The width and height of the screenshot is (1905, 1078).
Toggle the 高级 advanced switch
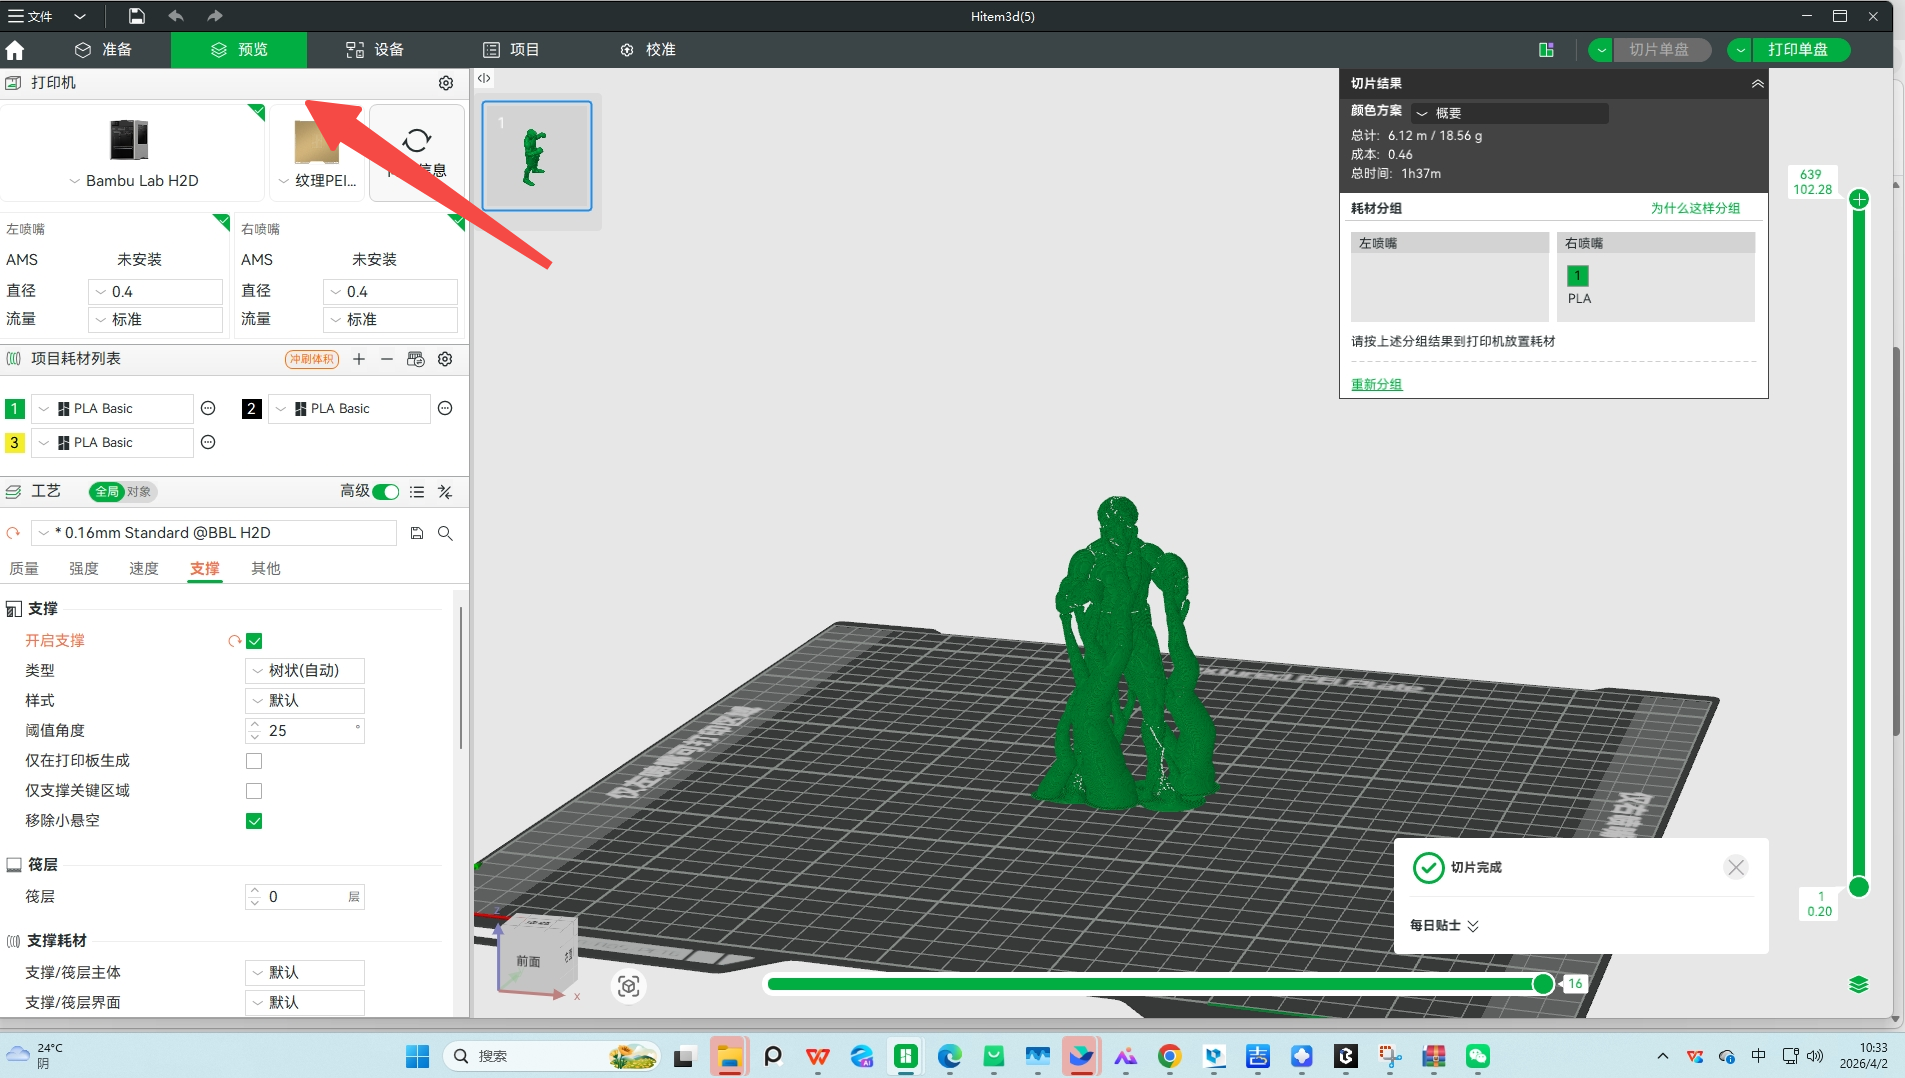tap(384, 491)
